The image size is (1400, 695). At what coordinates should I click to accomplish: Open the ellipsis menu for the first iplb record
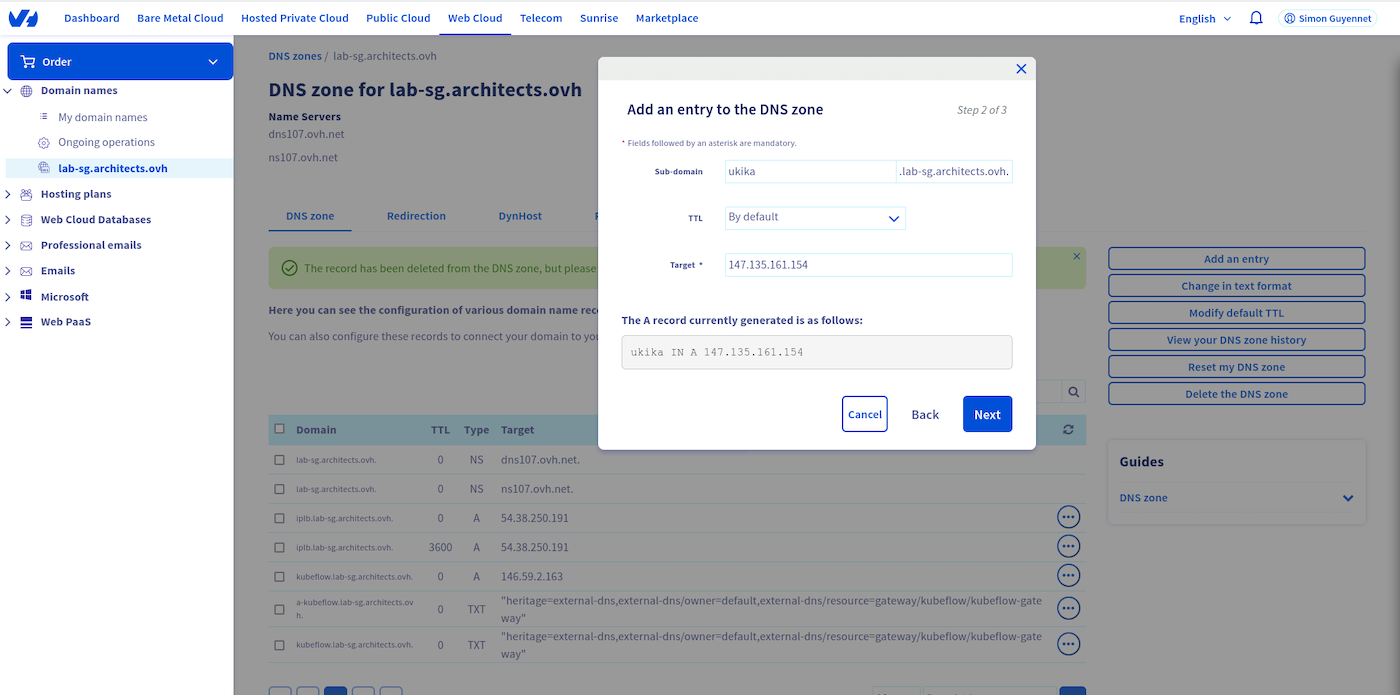tap(1068, 517)
